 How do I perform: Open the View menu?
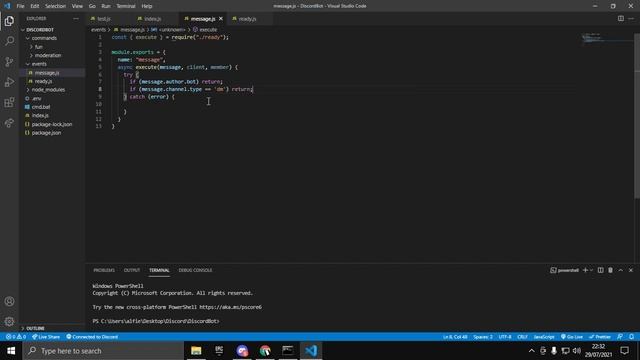coord(77,6)
